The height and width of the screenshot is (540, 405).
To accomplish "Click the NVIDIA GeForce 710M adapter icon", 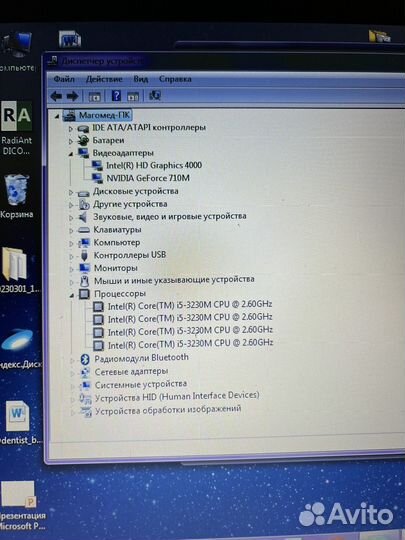I will pyautogui.click(x=97, y=178).
